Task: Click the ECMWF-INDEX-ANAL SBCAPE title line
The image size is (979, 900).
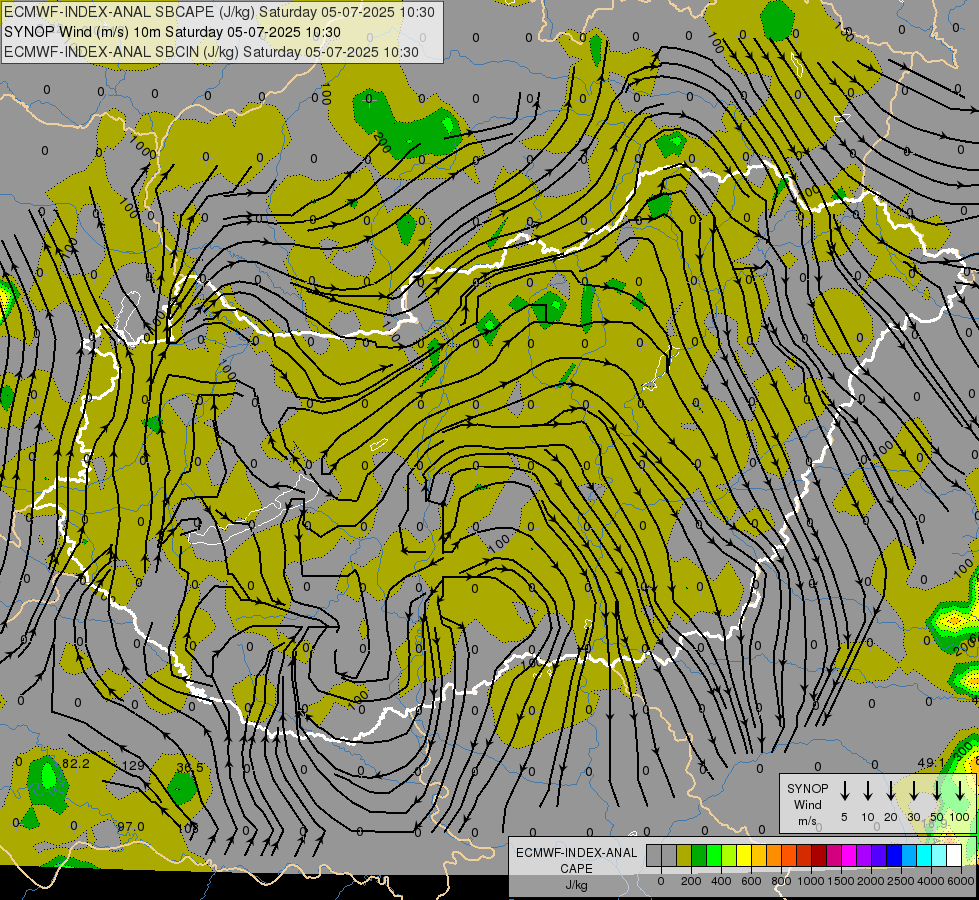Action: [219, 12]
